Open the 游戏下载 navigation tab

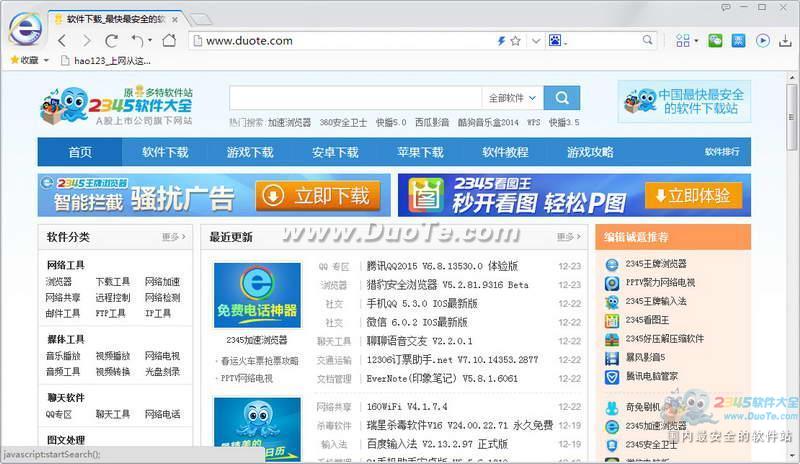250,152
